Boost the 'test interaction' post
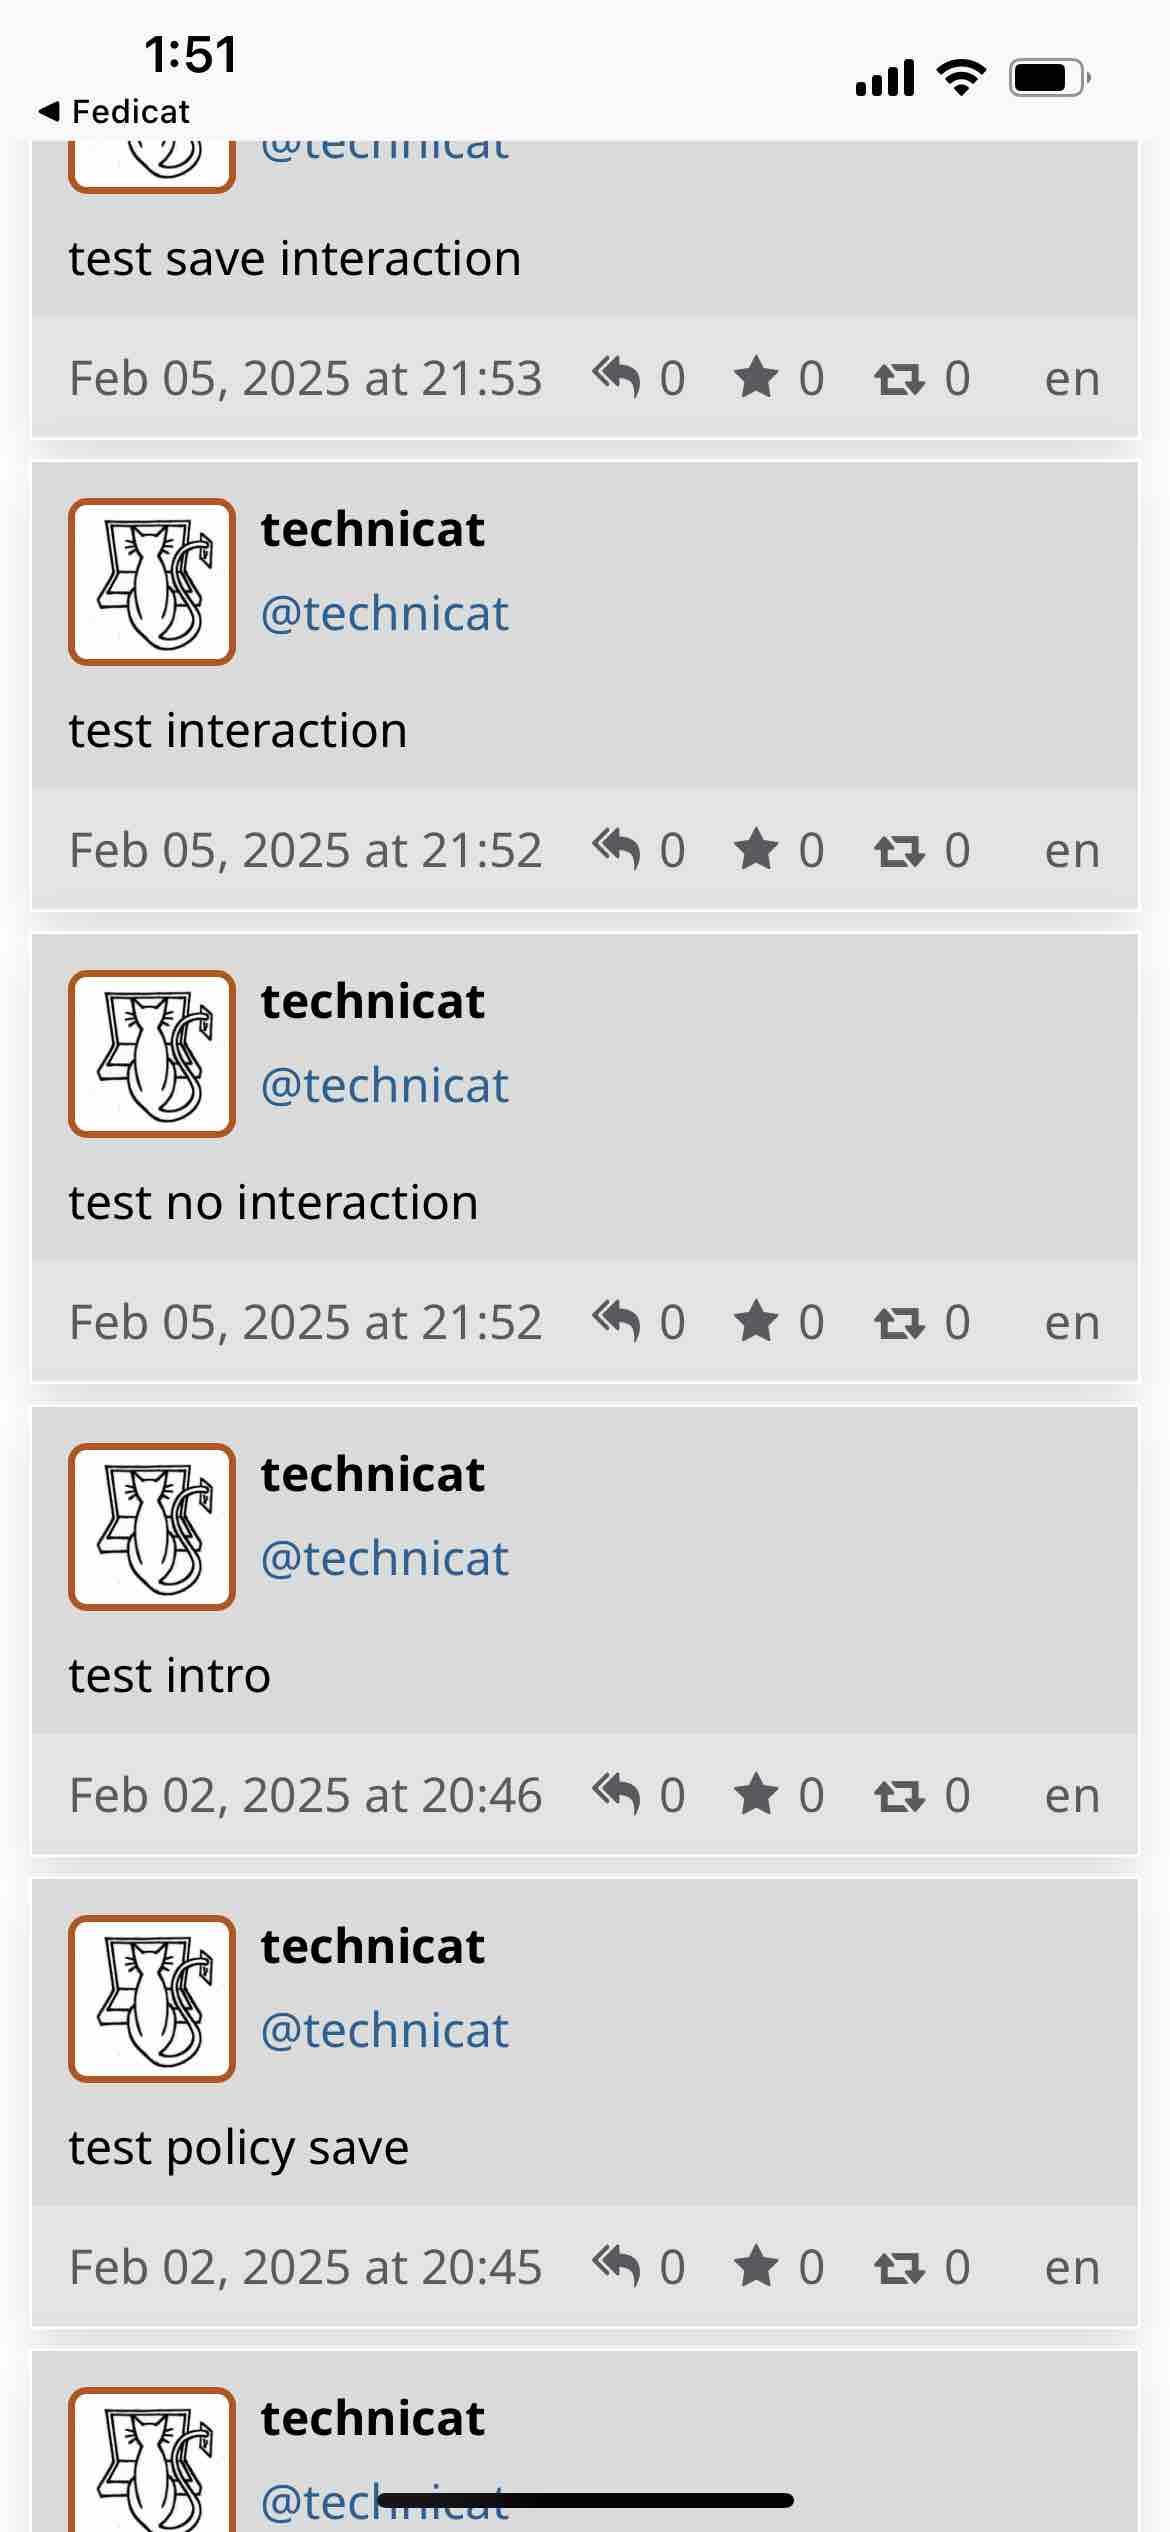 pos(898,851)
